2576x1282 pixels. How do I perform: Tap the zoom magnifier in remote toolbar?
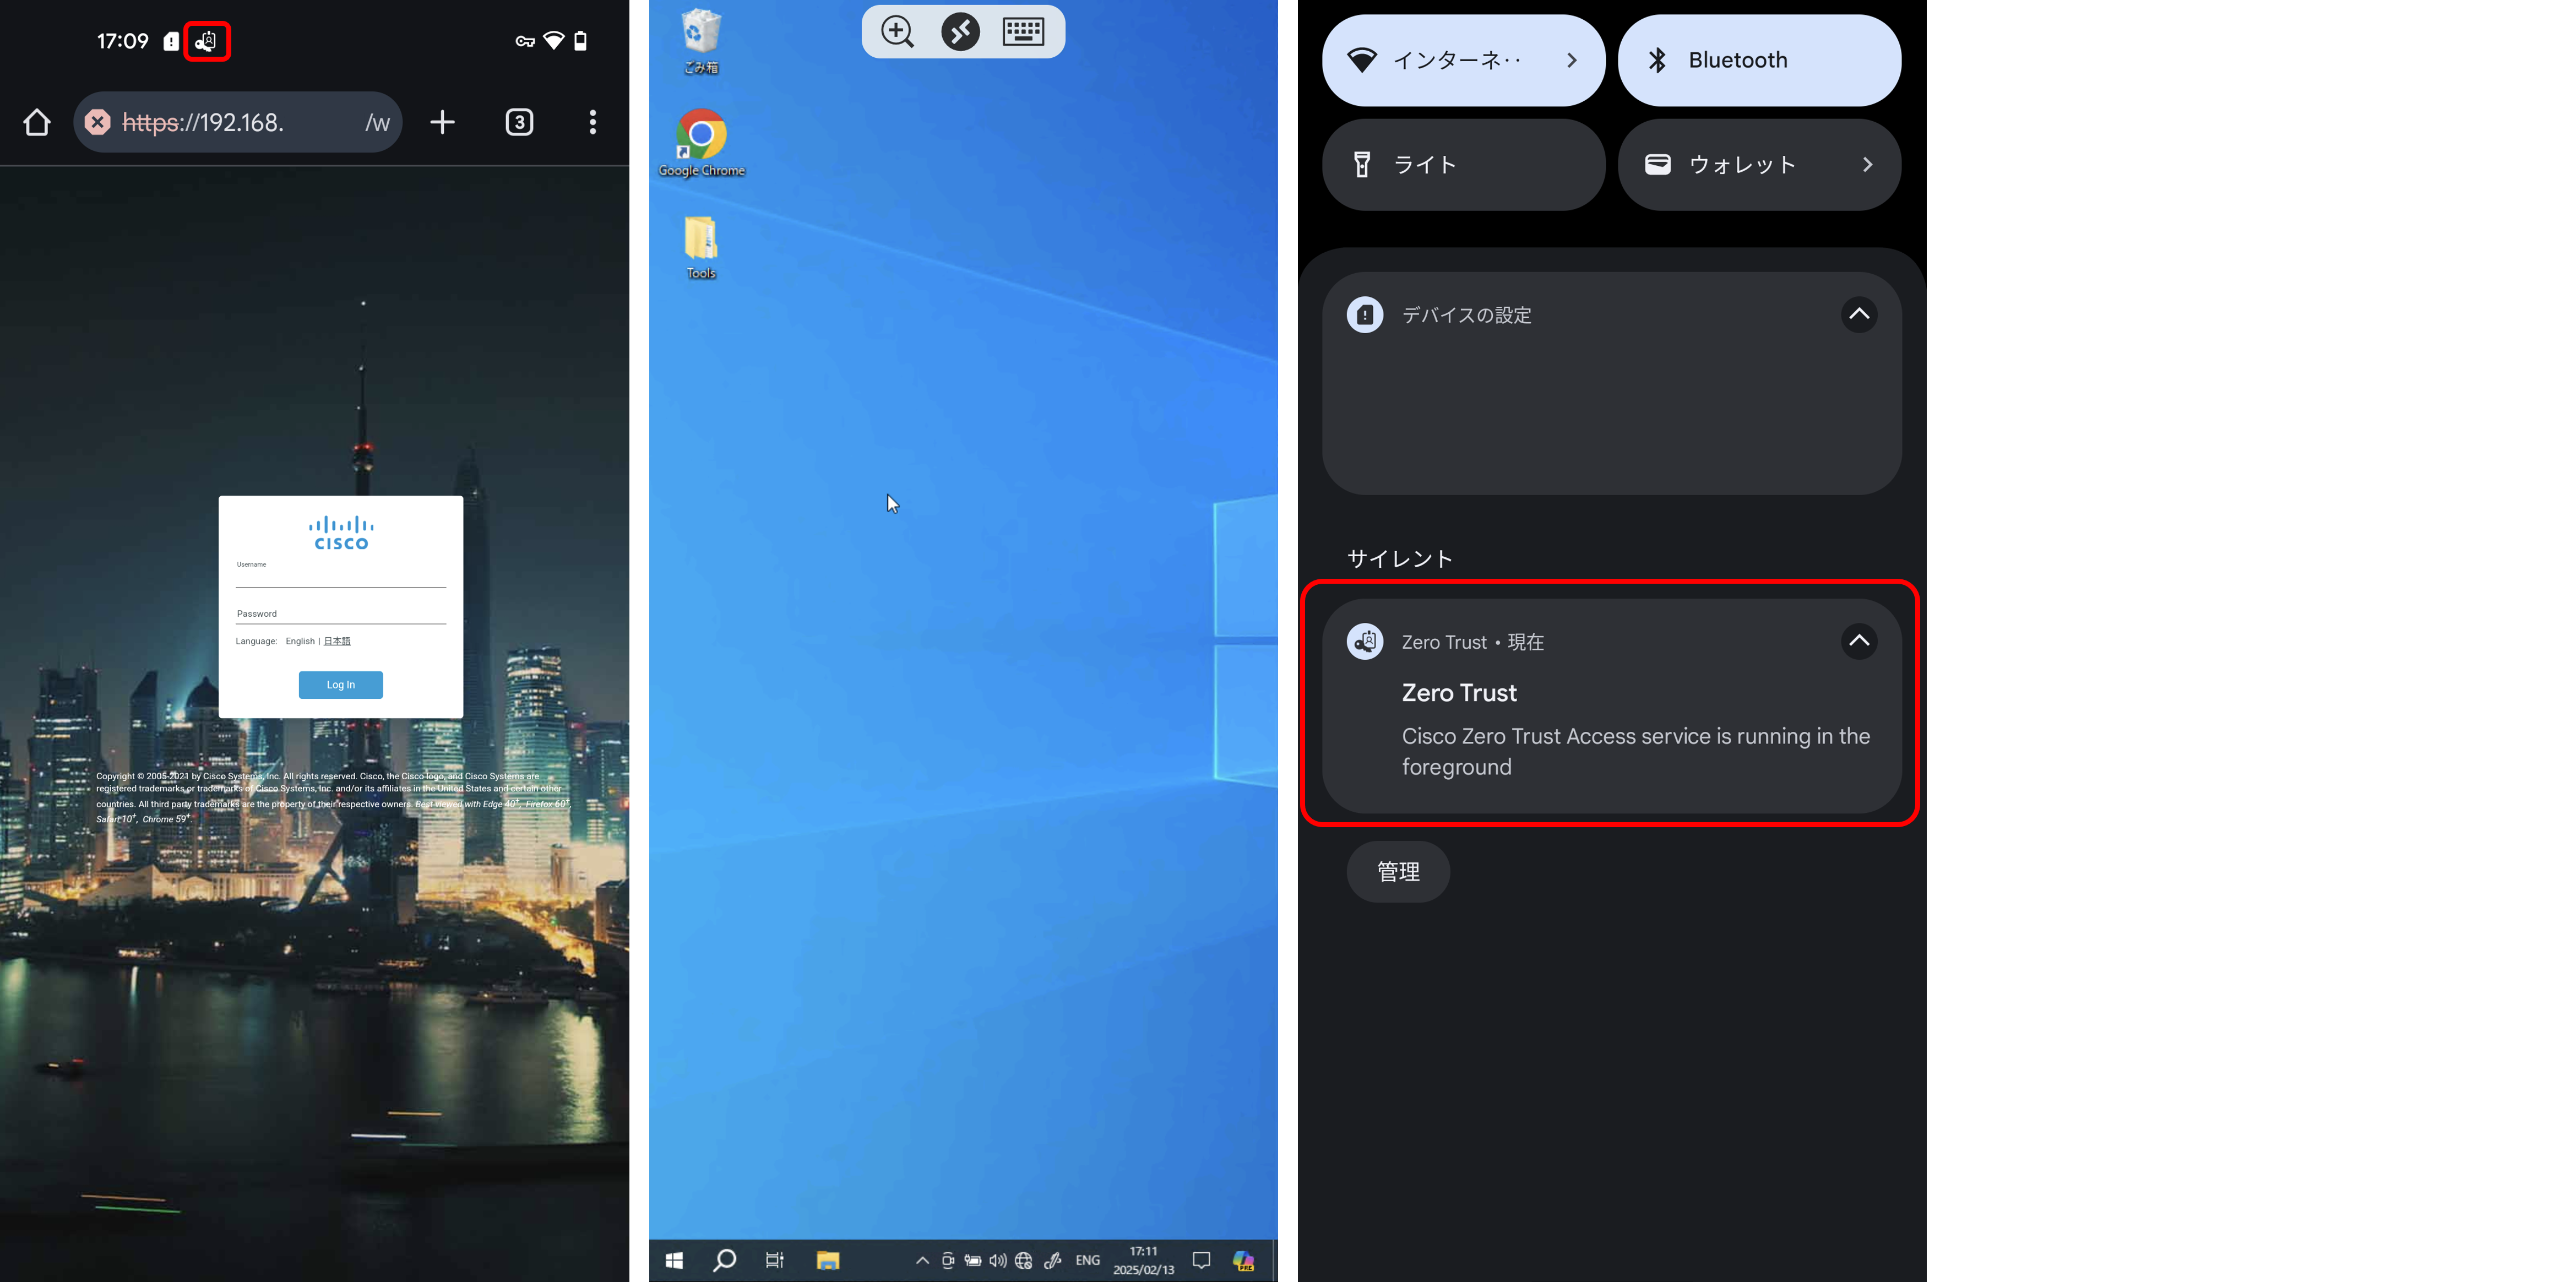[x=897, y=31]
